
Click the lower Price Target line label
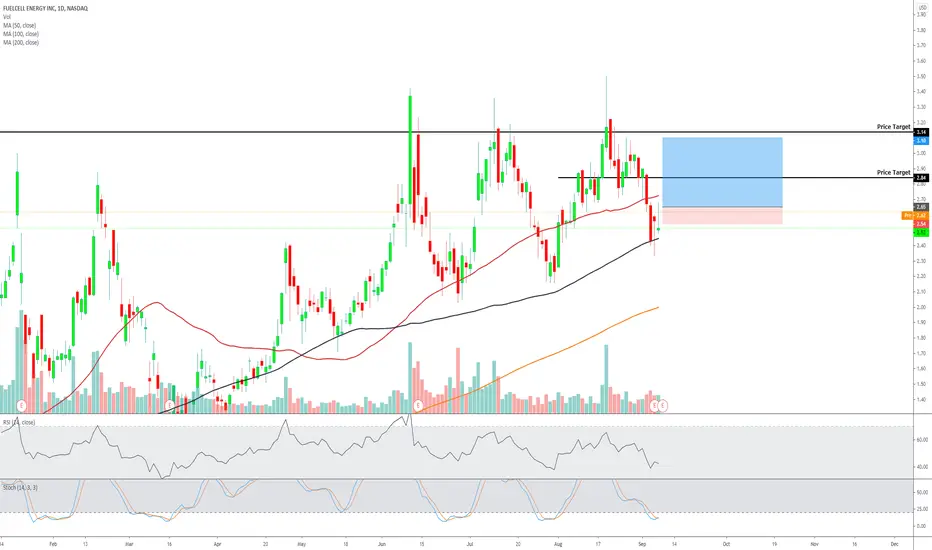tap(893, 172)
